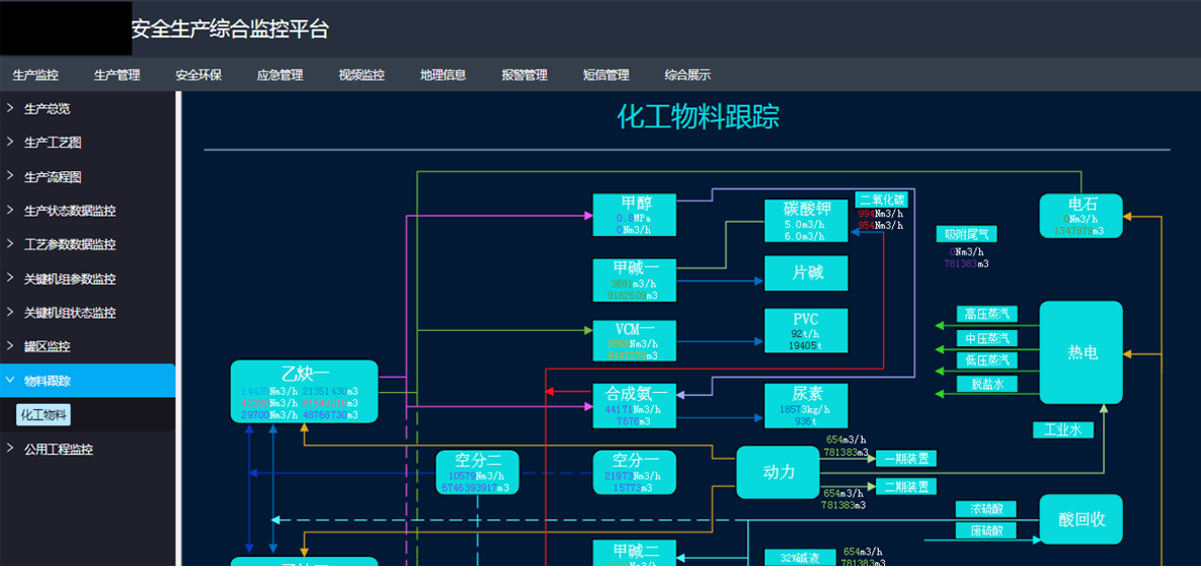Select the 甲醇 node box
Image resolution: width=1201 pixels, height=582 pixels.
634,215
